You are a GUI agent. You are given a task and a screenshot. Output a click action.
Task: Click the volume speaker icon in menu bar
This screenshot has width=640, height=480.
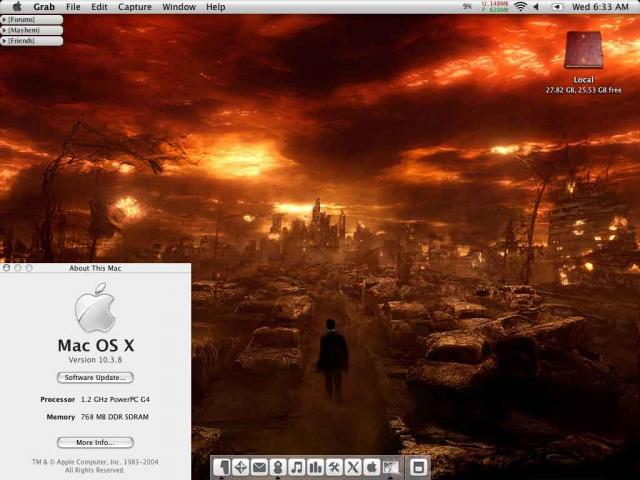[537, 7]
